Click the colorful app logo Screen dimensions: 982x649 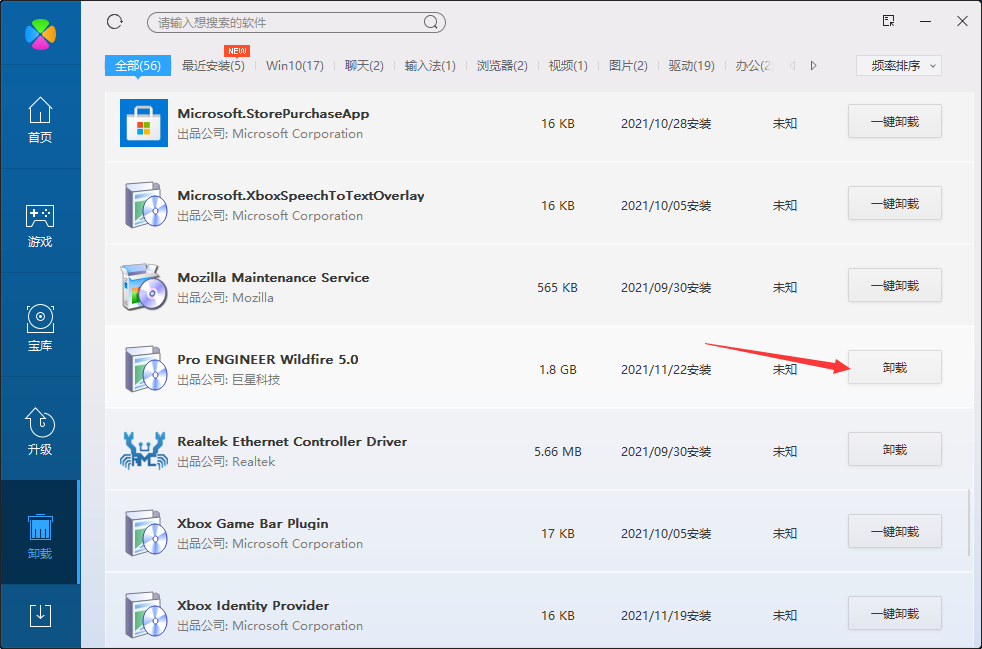tap(40, 33)
